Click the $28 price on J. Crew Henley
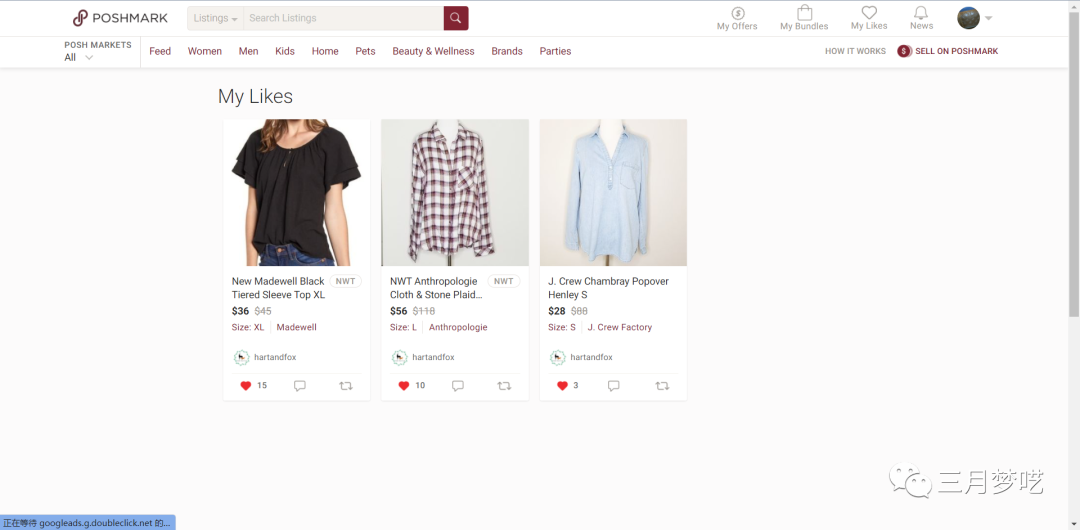 click(557, 312)
